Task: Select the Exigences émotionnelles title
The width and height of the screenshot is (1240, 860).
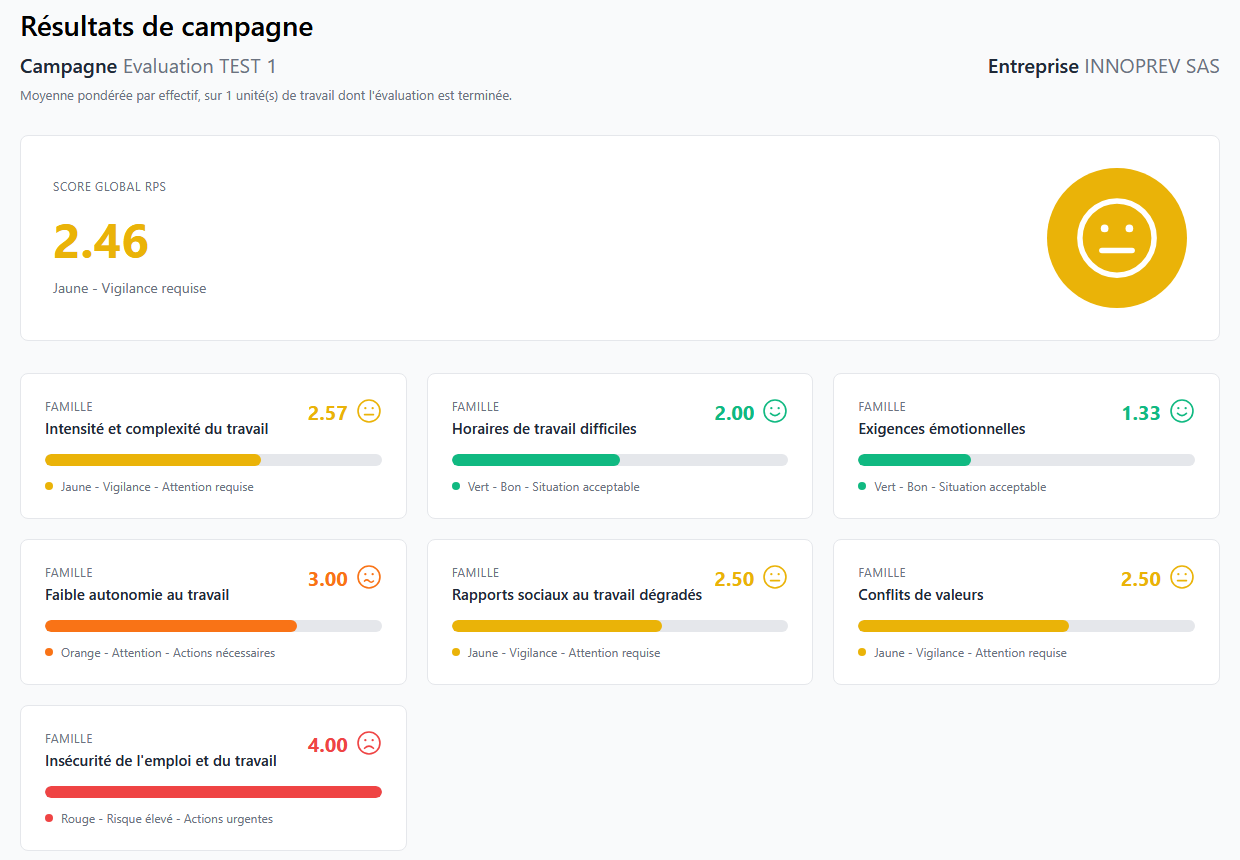Action: tap(942, 429)
